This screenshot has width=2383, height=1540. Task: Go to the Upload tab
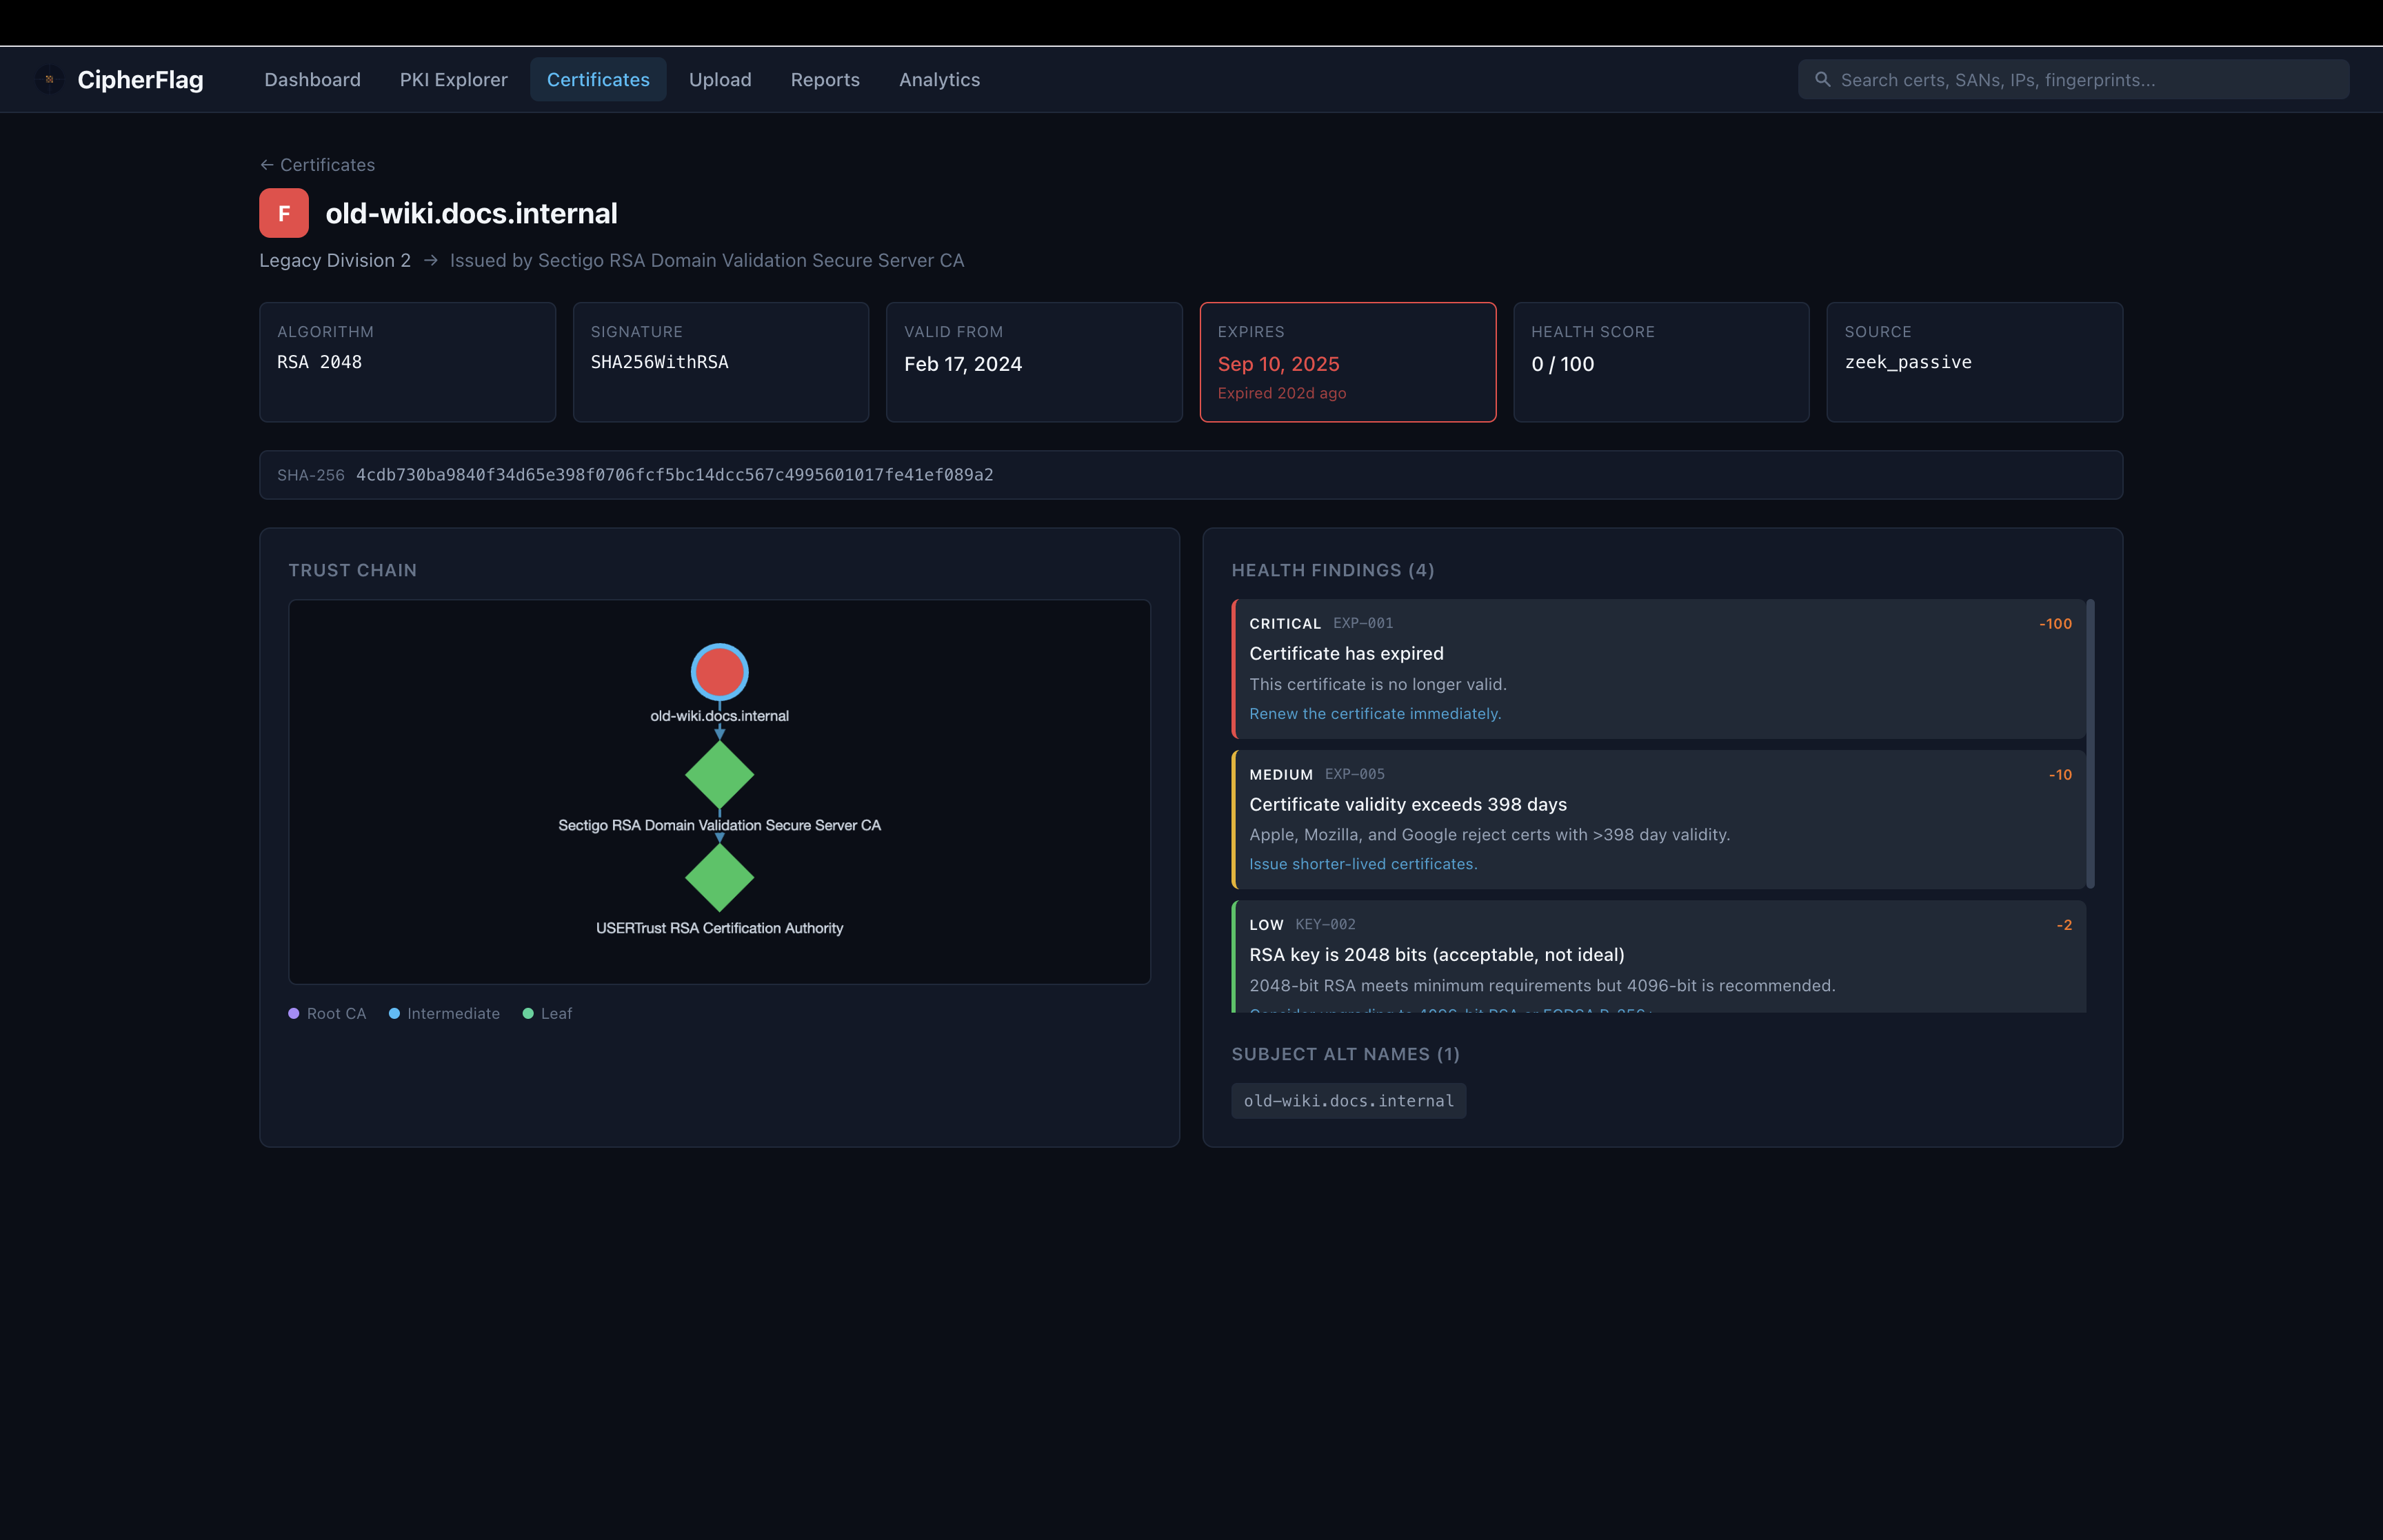click(720, 79)
